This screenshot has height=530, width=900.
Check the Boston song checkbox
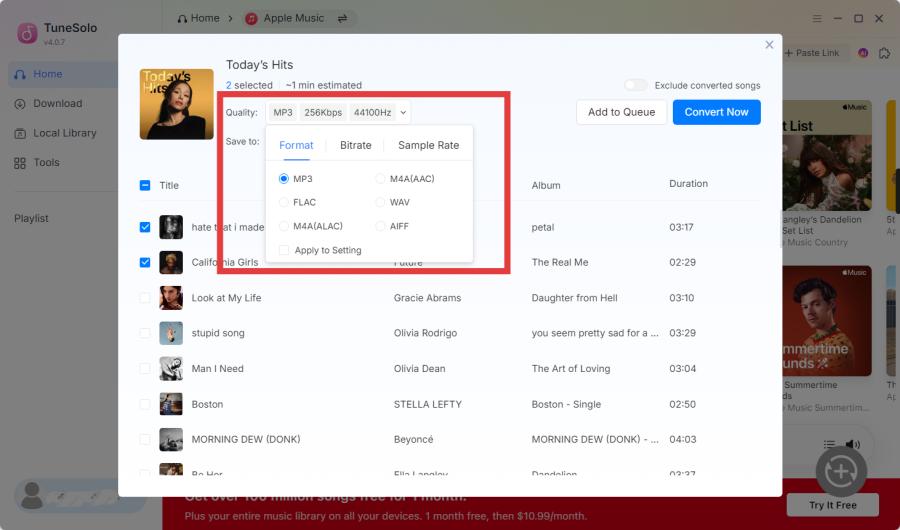coord(145,404)
